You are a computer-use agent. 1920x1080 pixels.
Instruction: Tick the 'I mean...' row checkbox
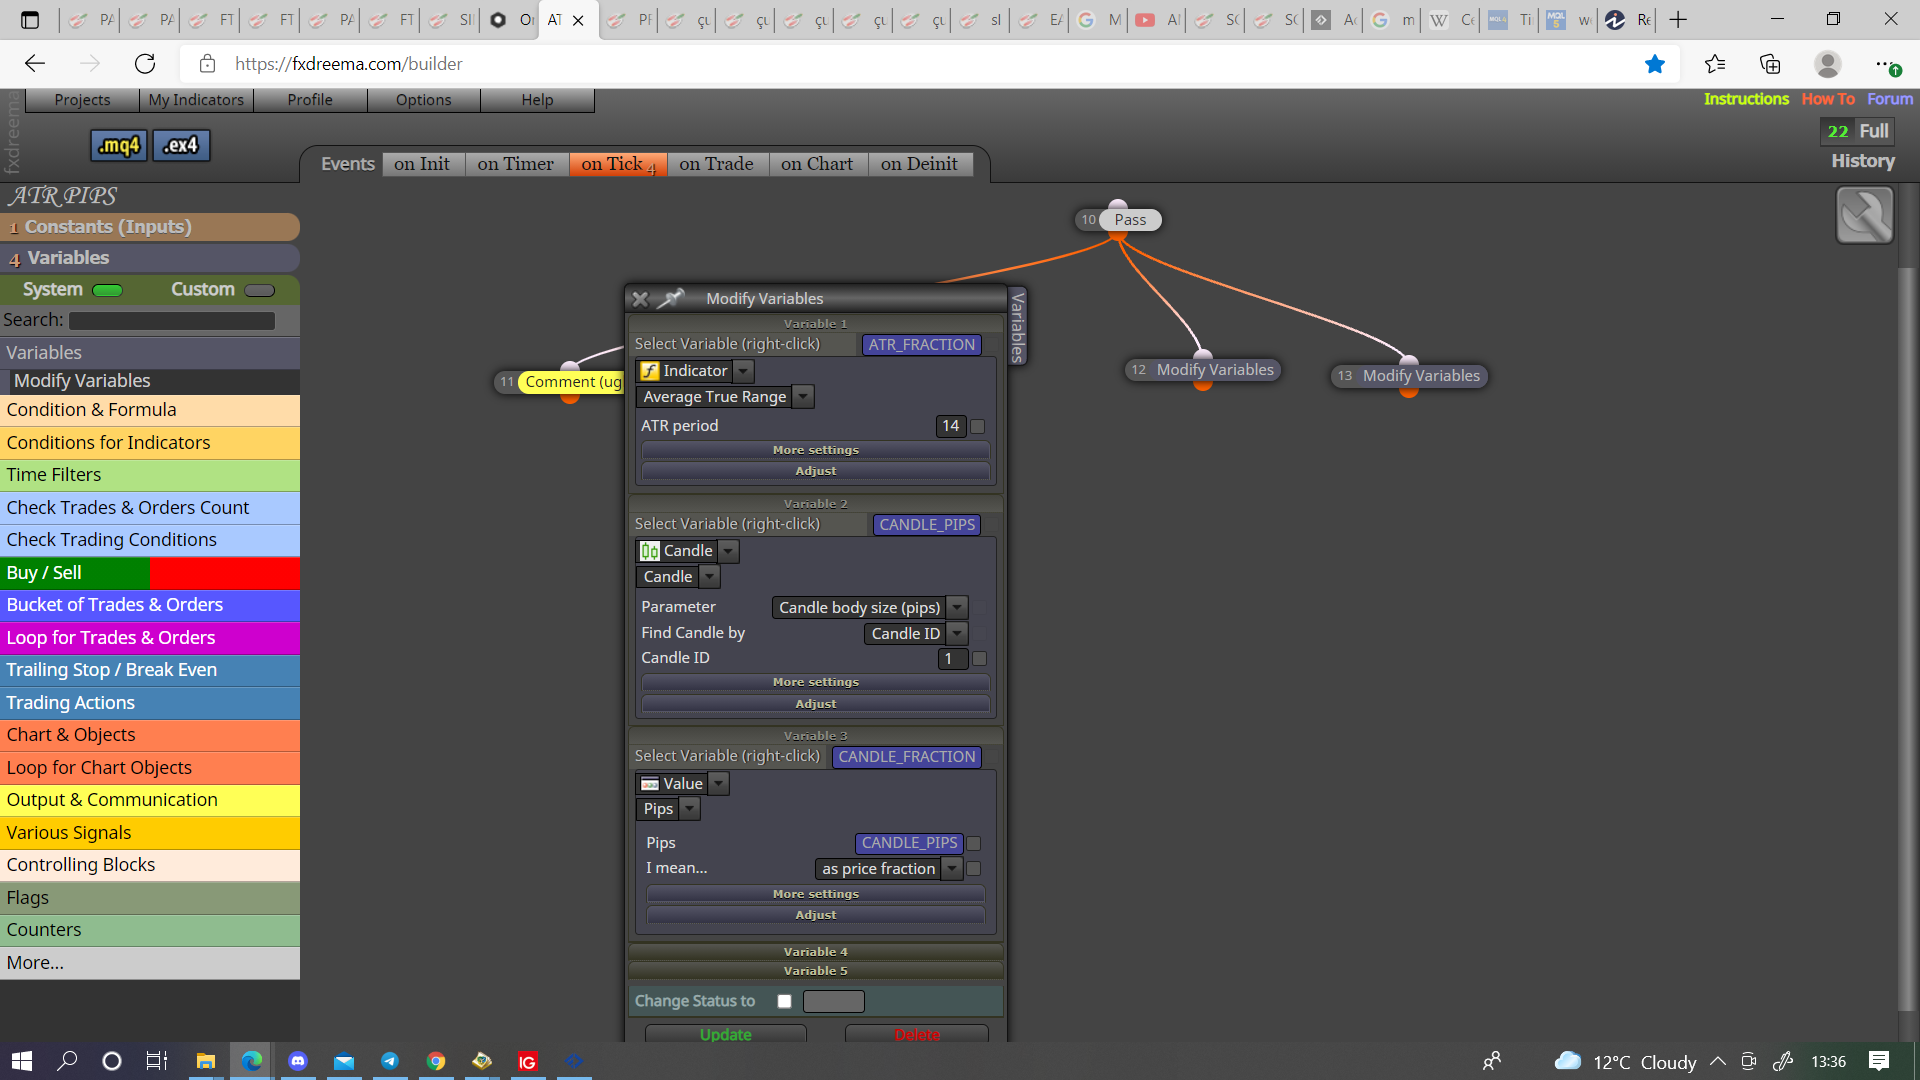pyautogui.click(x=974, y=869)
